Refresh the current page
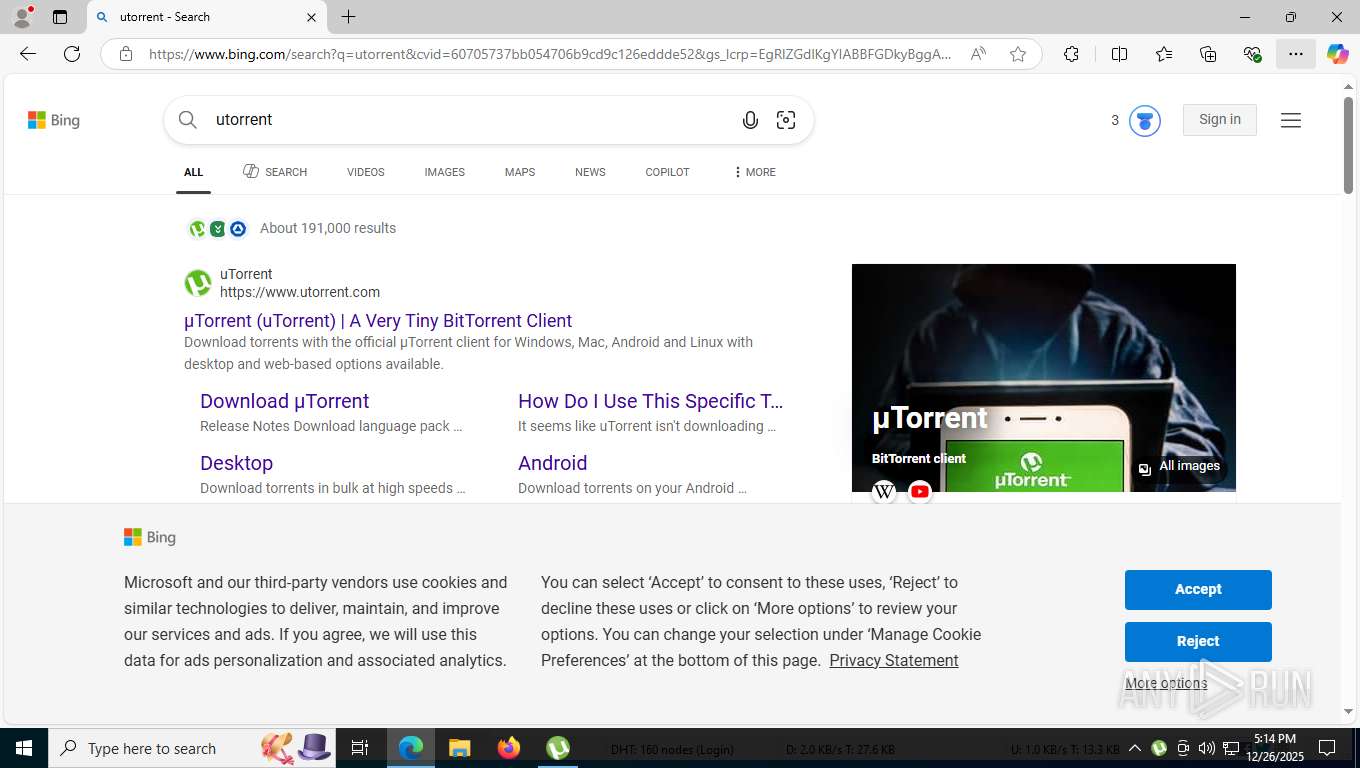 click(72, 54)
